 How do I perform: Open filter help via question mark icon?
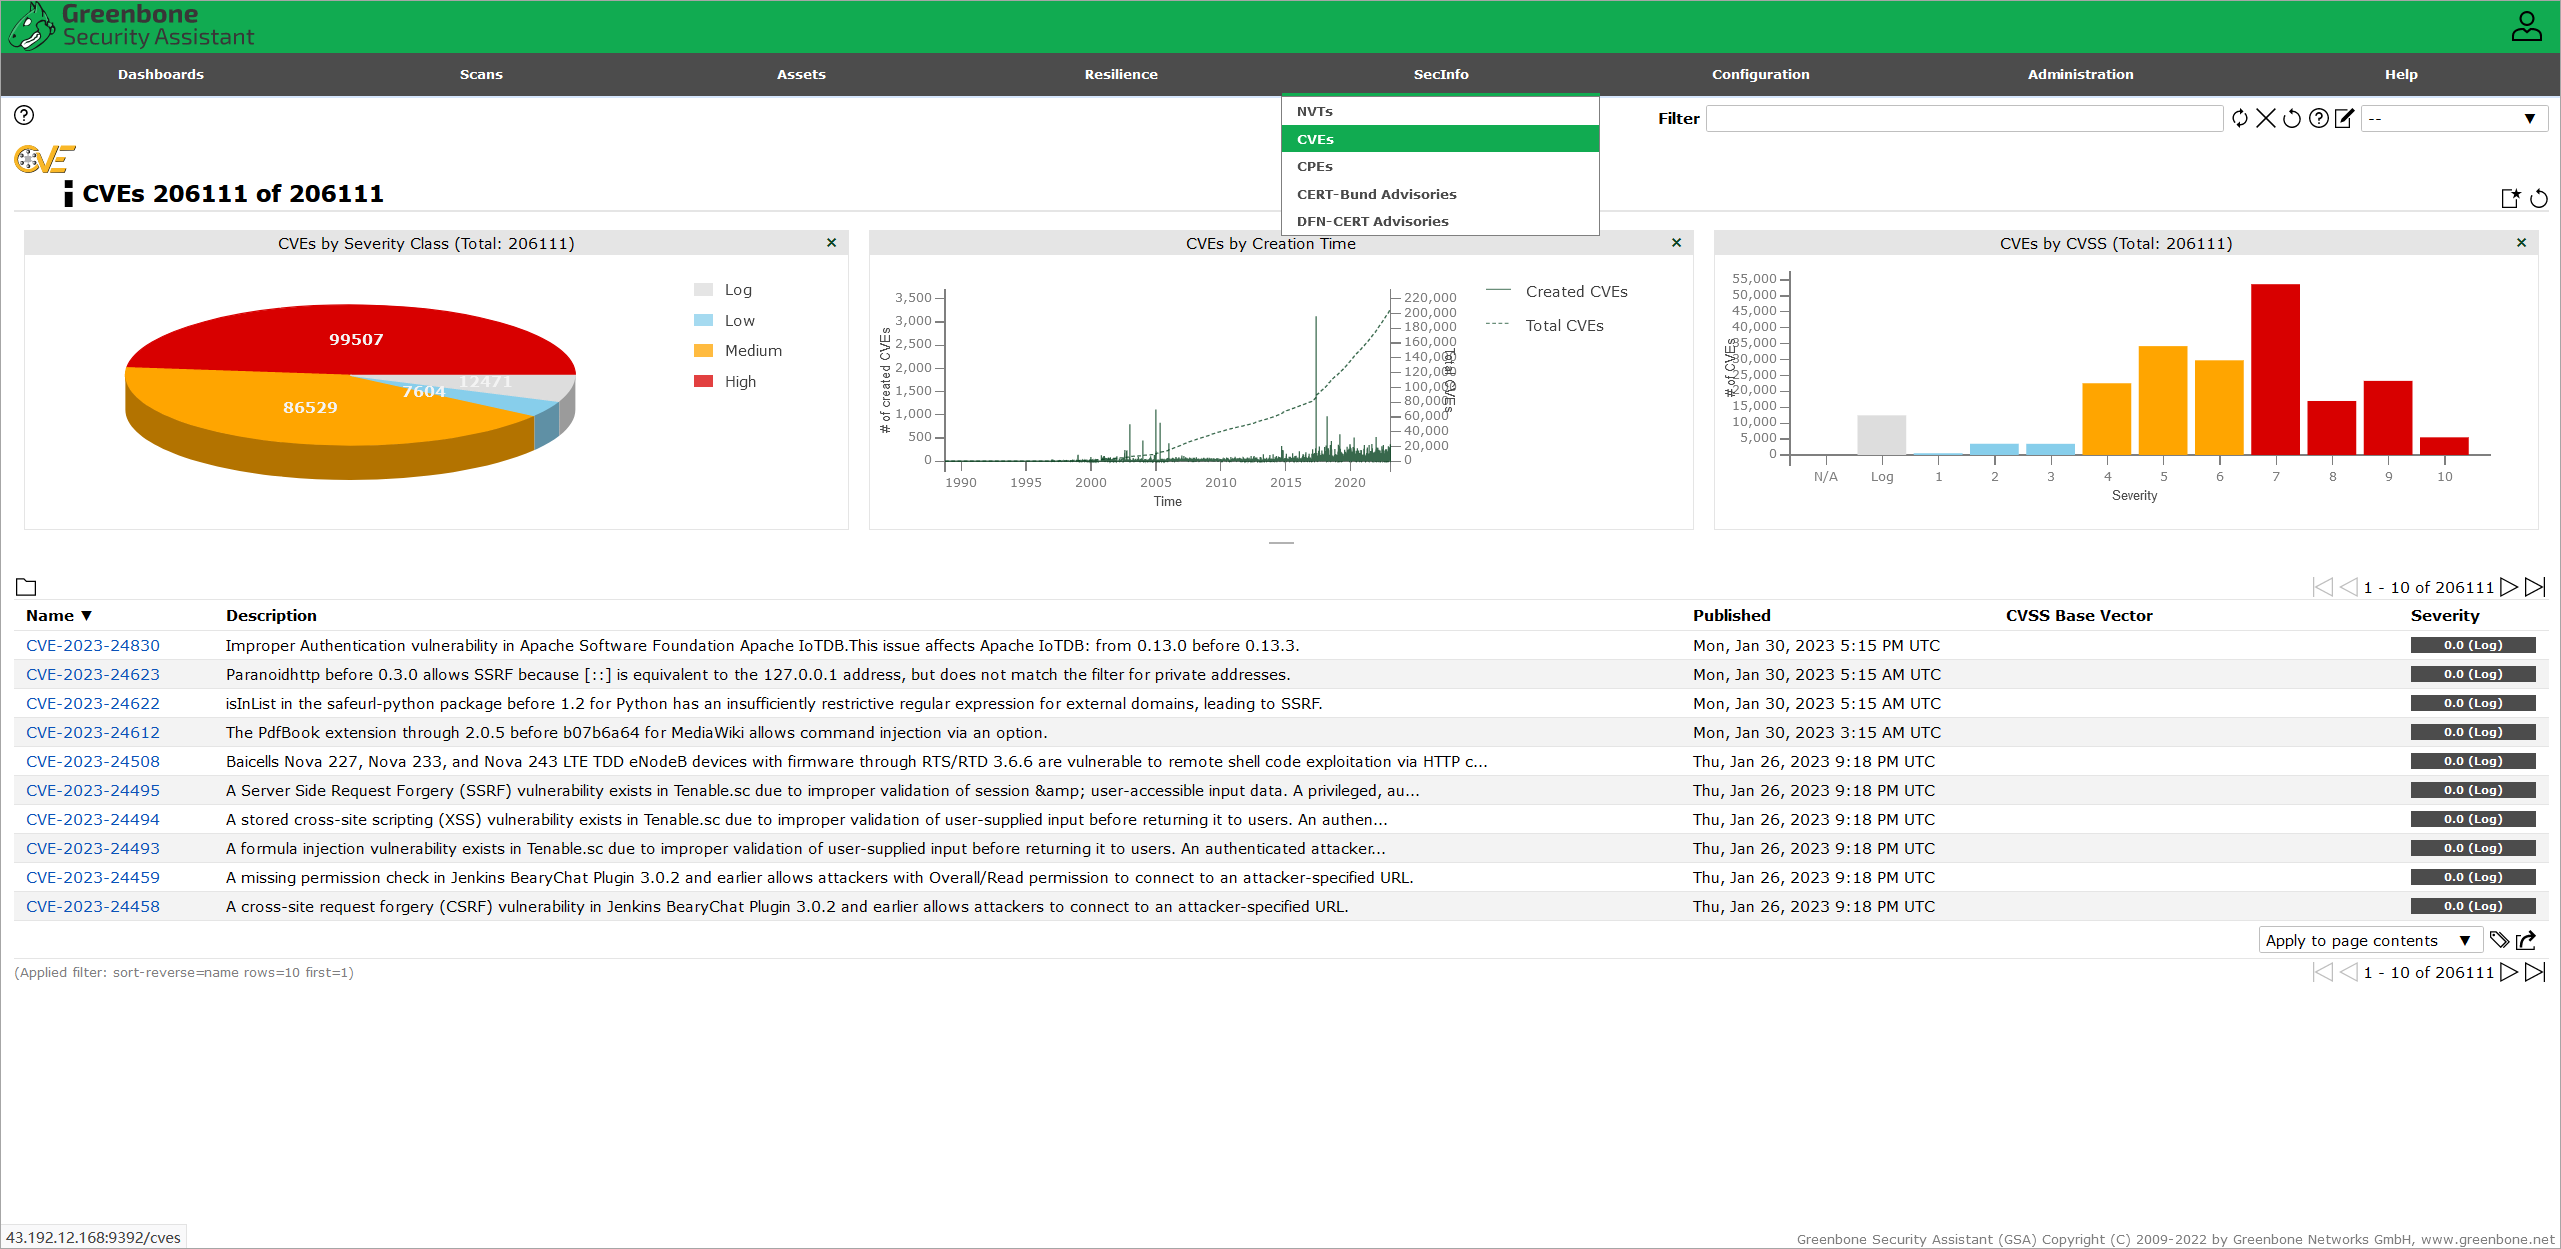pos(2318,118)
